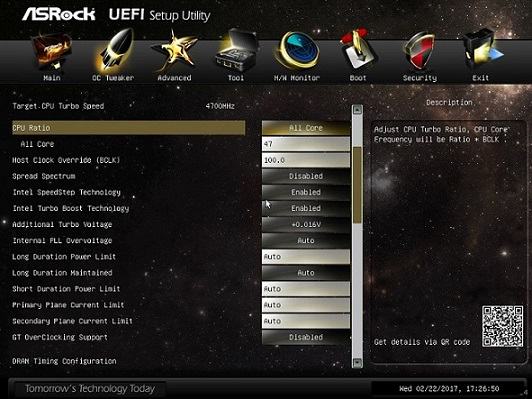Switch to the Security tab label

pos(420,78)
